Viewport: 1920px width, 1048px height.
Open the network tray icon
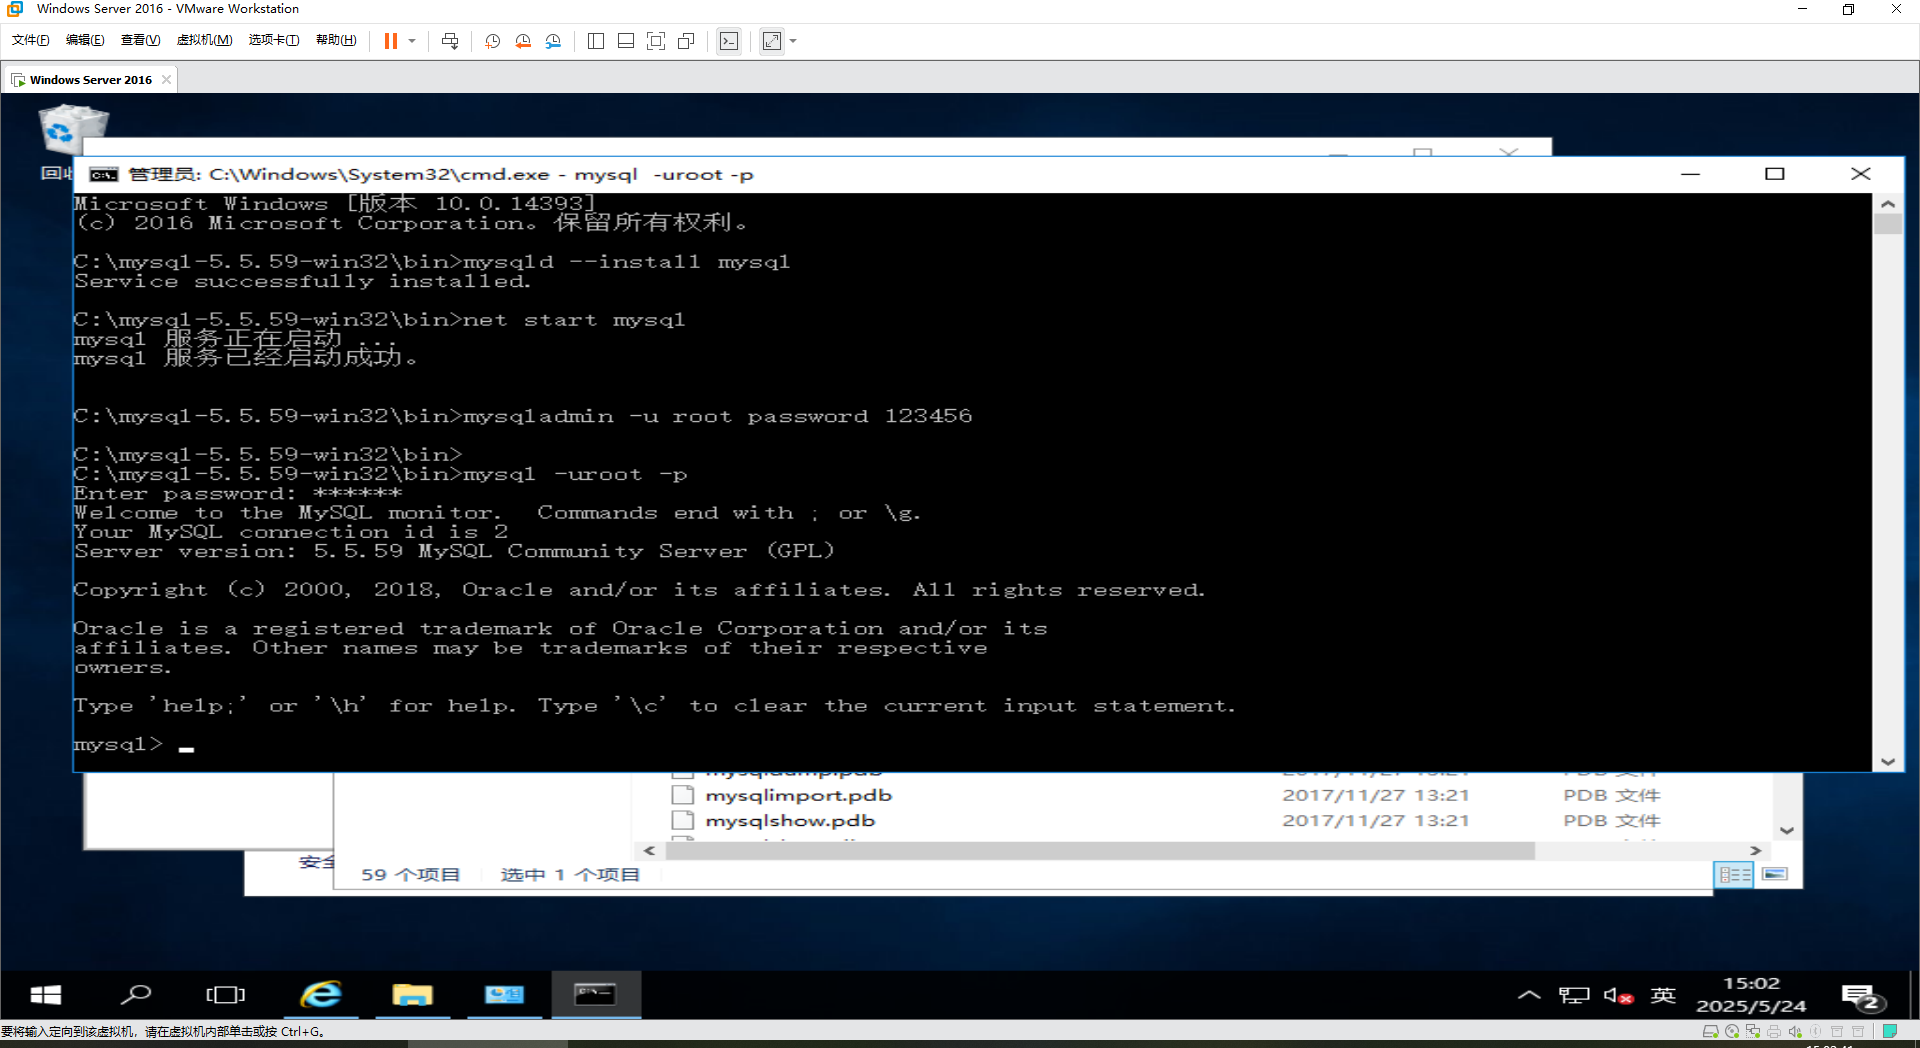1574,995
